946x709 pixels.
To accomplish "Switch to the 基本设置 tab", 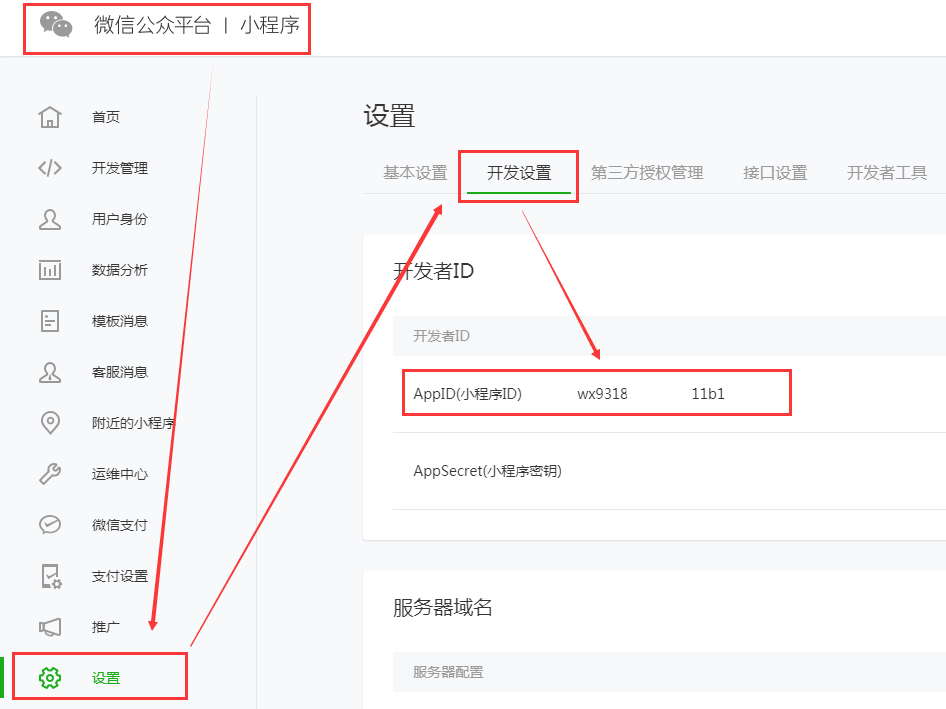I will coord(415,173).
